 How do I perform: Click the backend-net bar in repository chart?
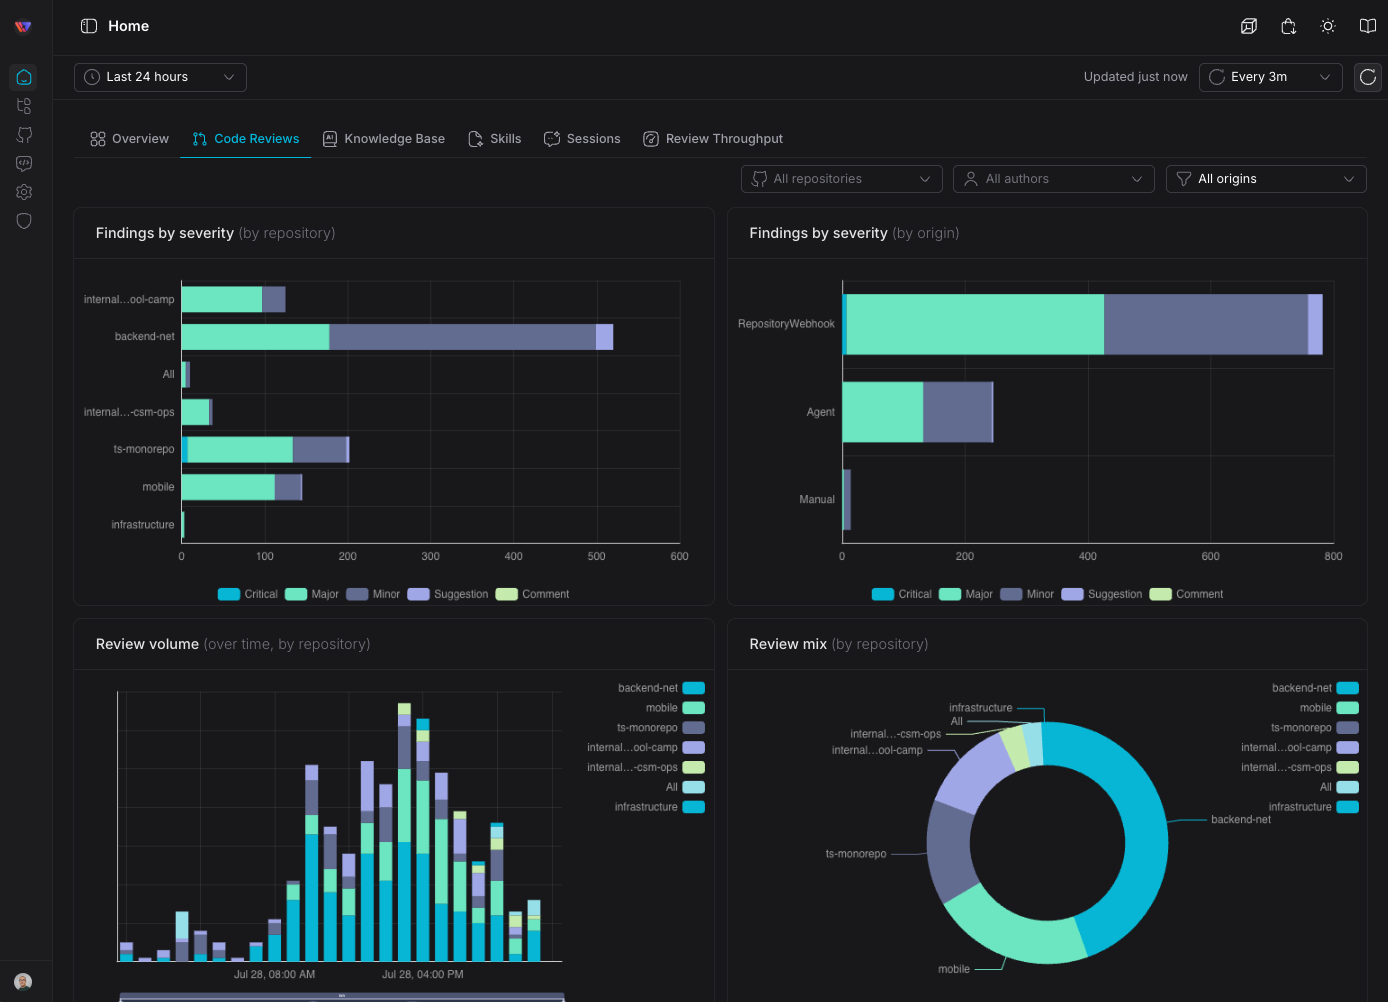(397, 337)
